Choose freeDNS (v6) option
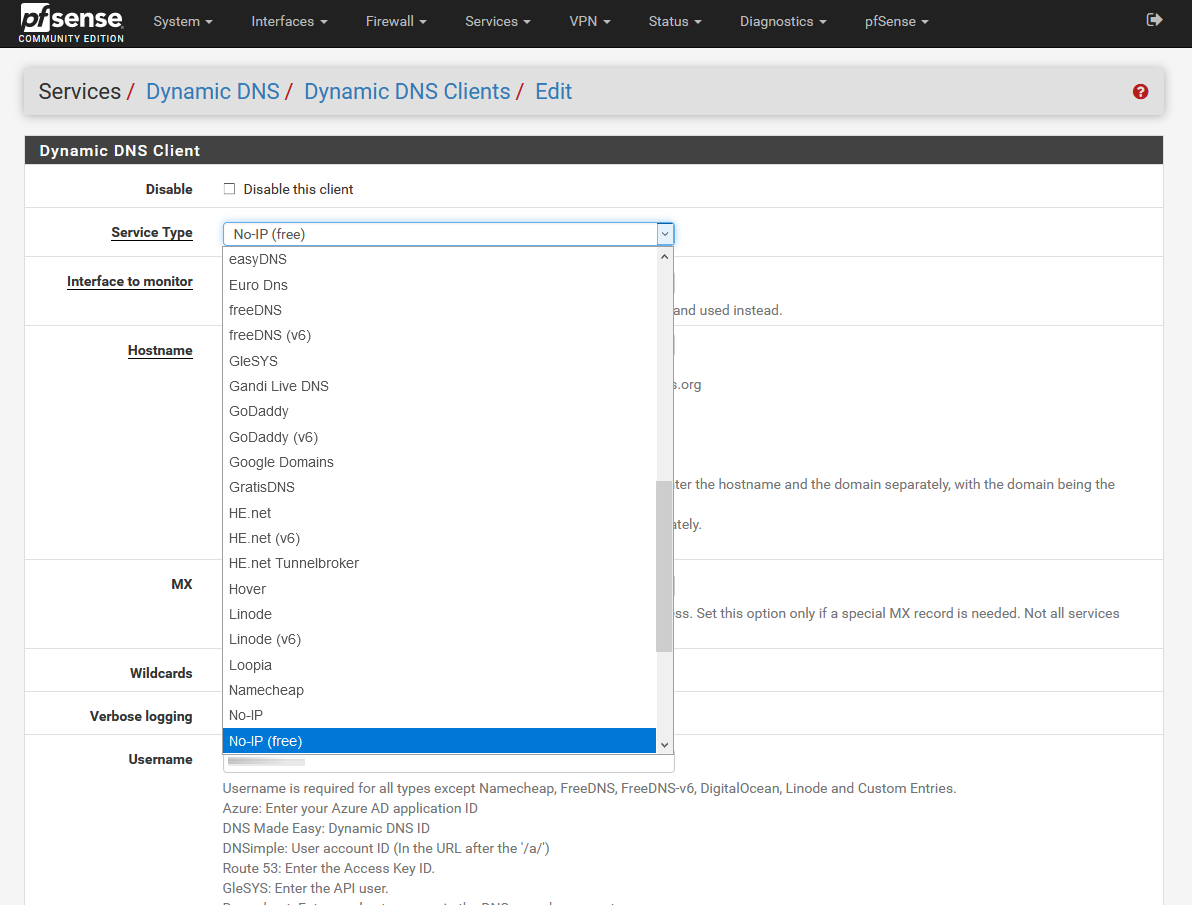1192x905 pixels. coord(439,335)
